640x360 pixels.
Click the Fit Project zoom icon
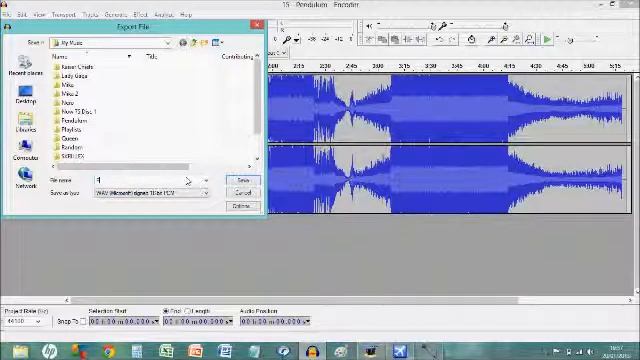[x=529, y=39]
